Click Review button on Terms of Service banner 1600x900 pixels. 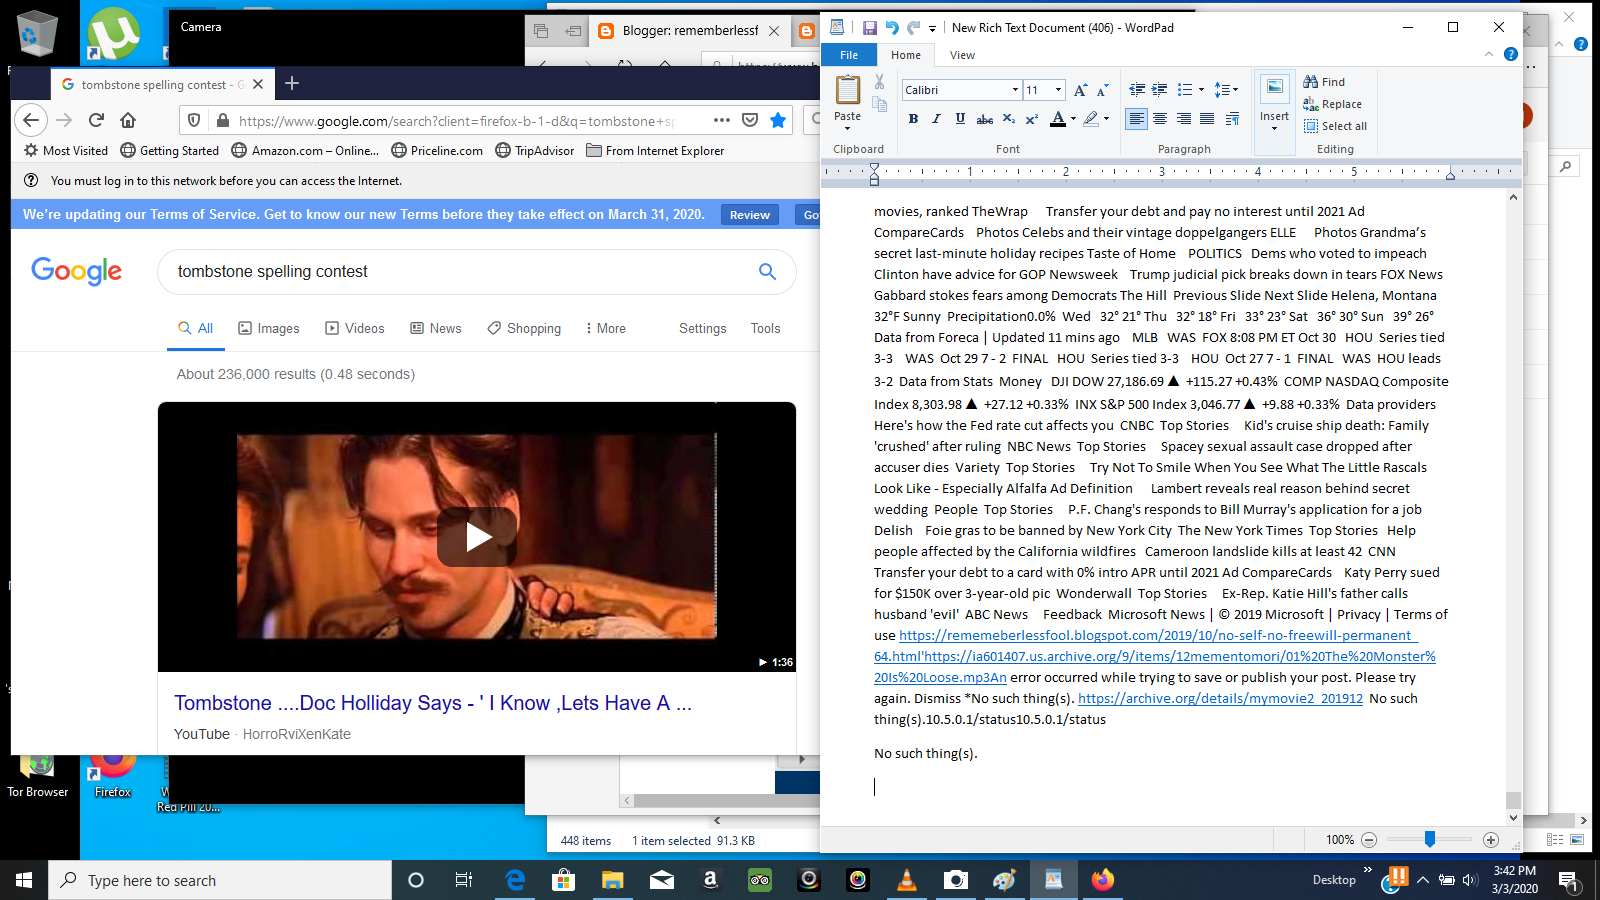tap(750, 215)
